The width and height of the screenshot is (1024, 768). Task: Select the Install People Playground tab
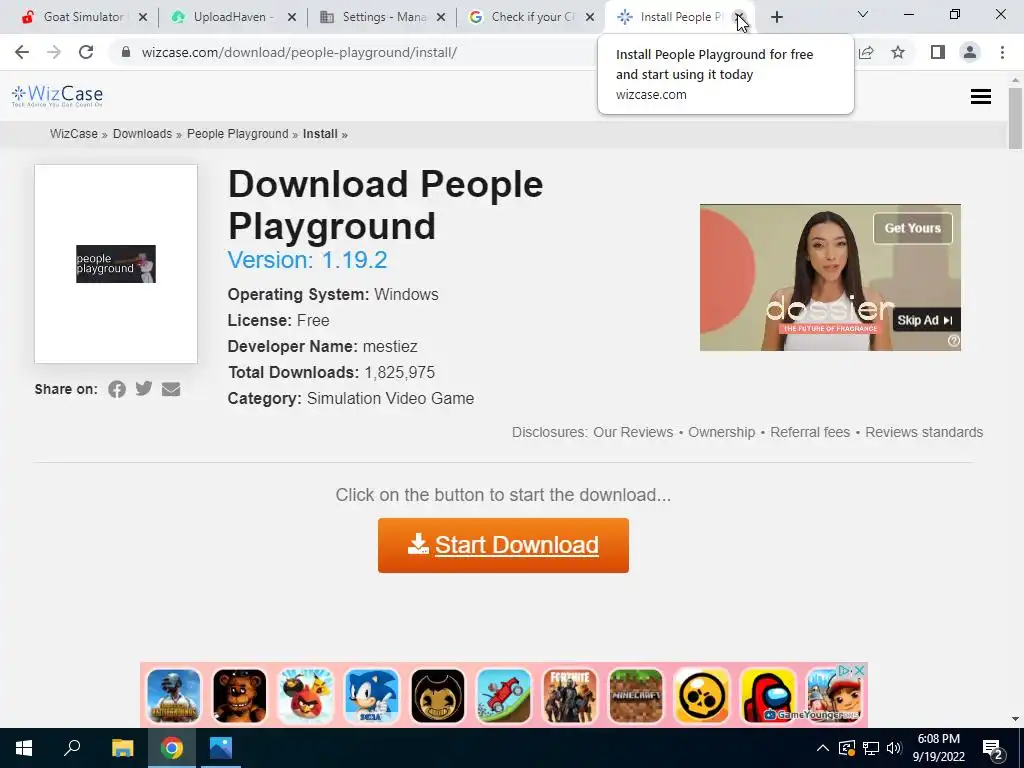pyautogui.click(x=681, y=17)
